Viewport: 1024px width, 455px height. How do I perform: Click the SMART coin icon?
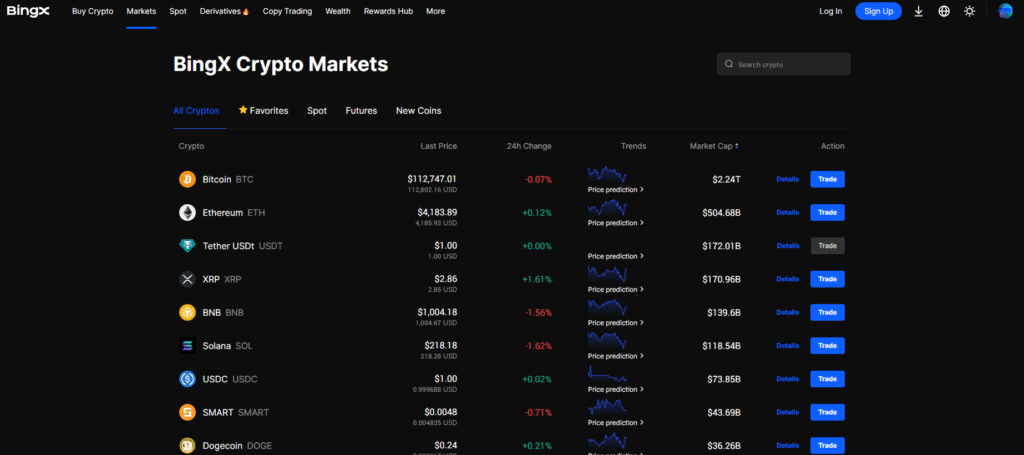click(187, 413)
